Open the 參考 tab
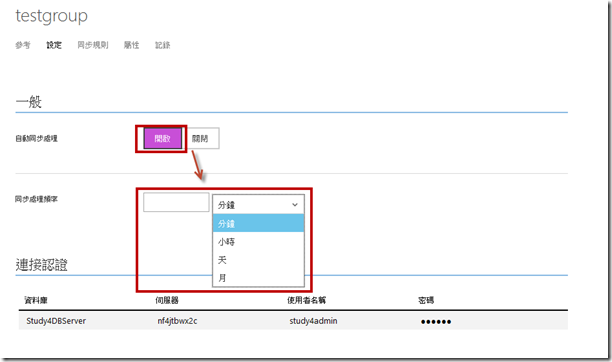 coord(23,45)
